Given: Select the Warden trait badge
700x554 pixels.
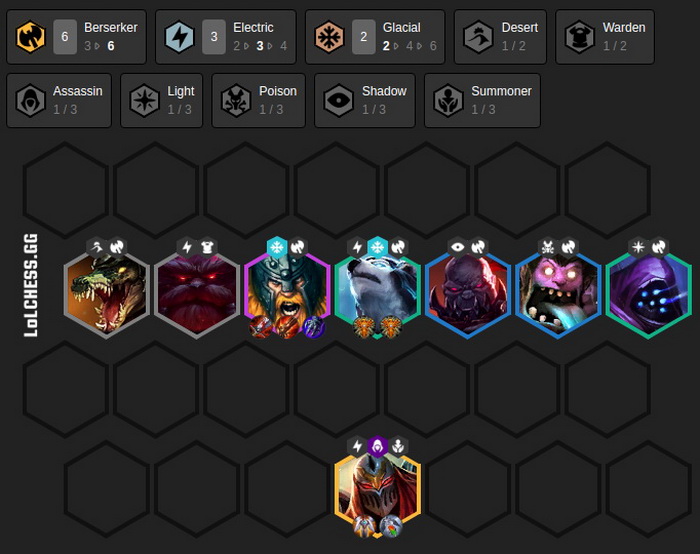Looking at the screenshot, I should point(605,37).
